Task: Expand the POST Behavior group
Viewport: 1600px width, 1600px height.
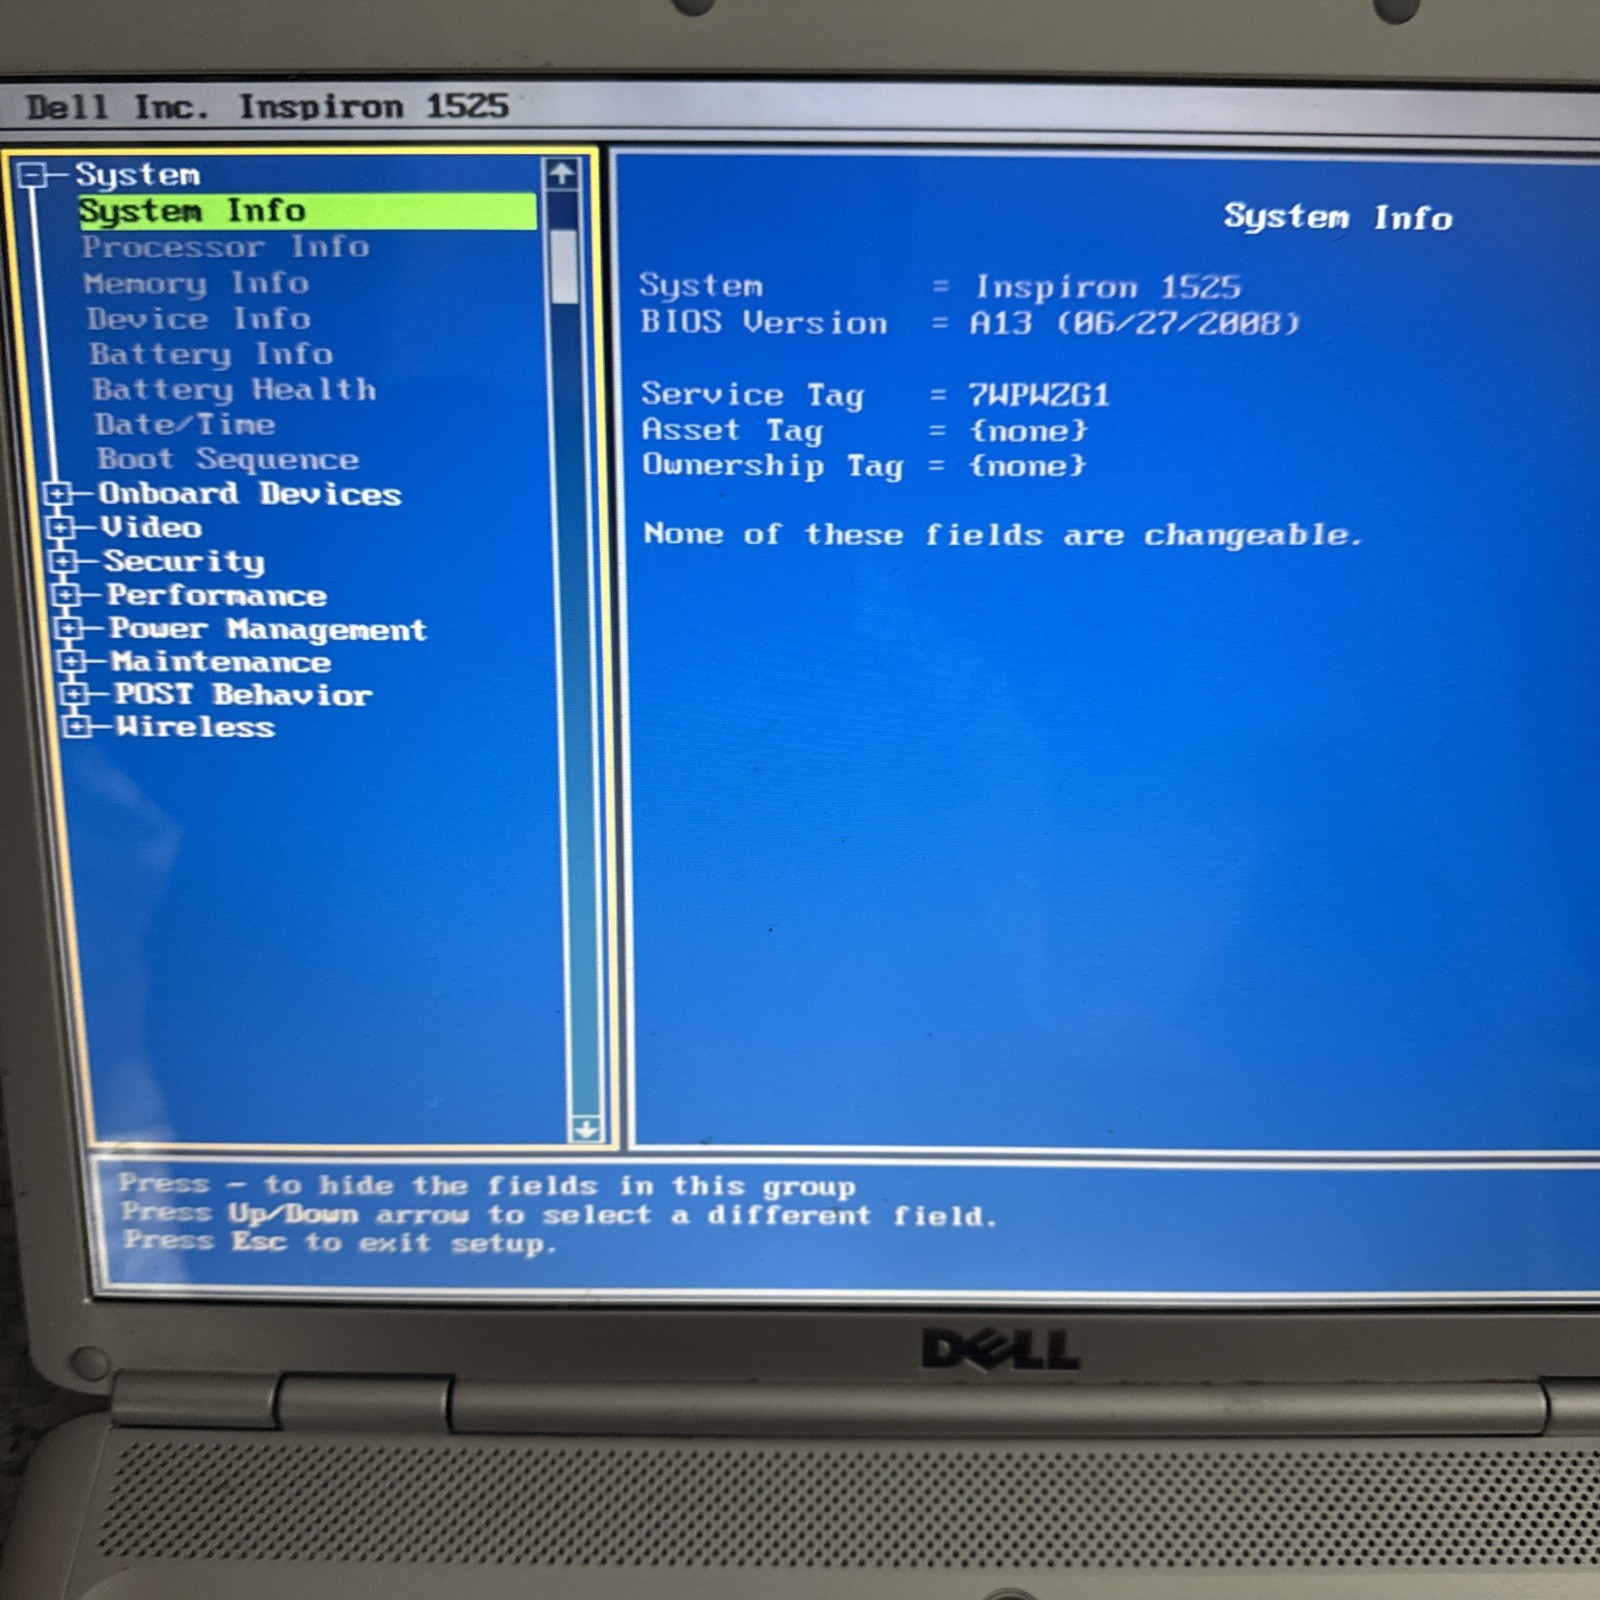Action: click(x=75, y=694)
